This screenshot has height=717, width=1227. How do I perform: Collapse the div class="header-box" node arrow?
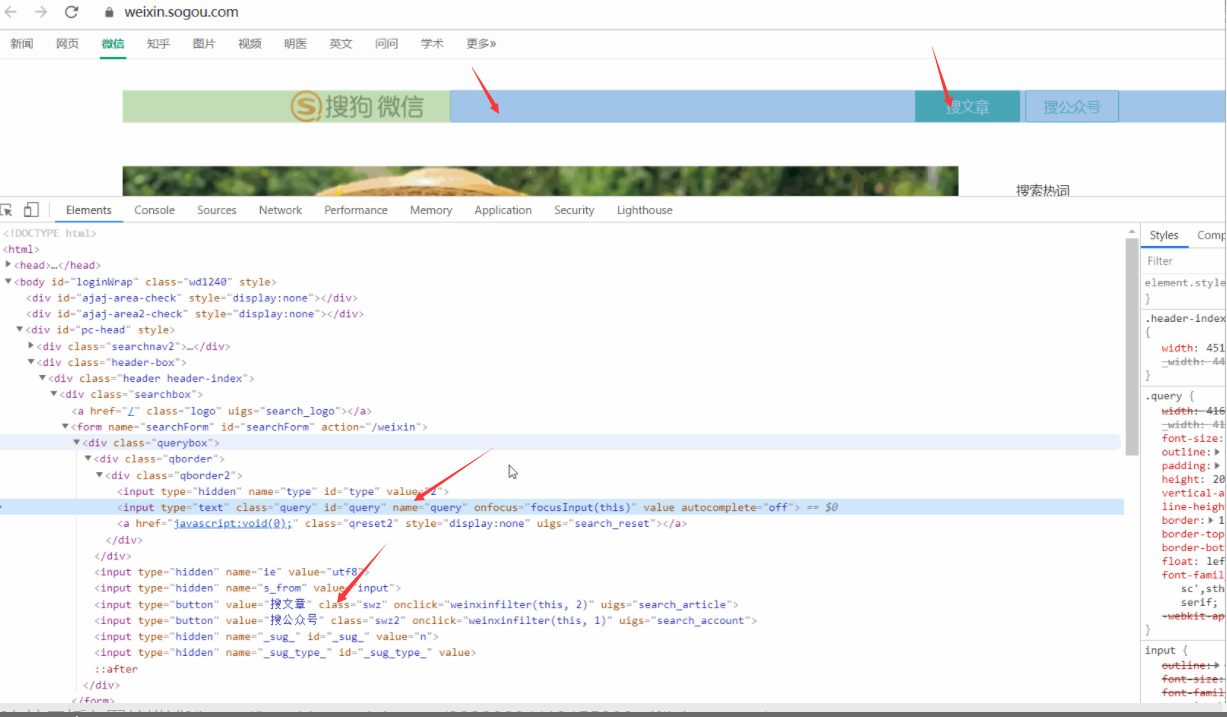[x=32, y=362]
